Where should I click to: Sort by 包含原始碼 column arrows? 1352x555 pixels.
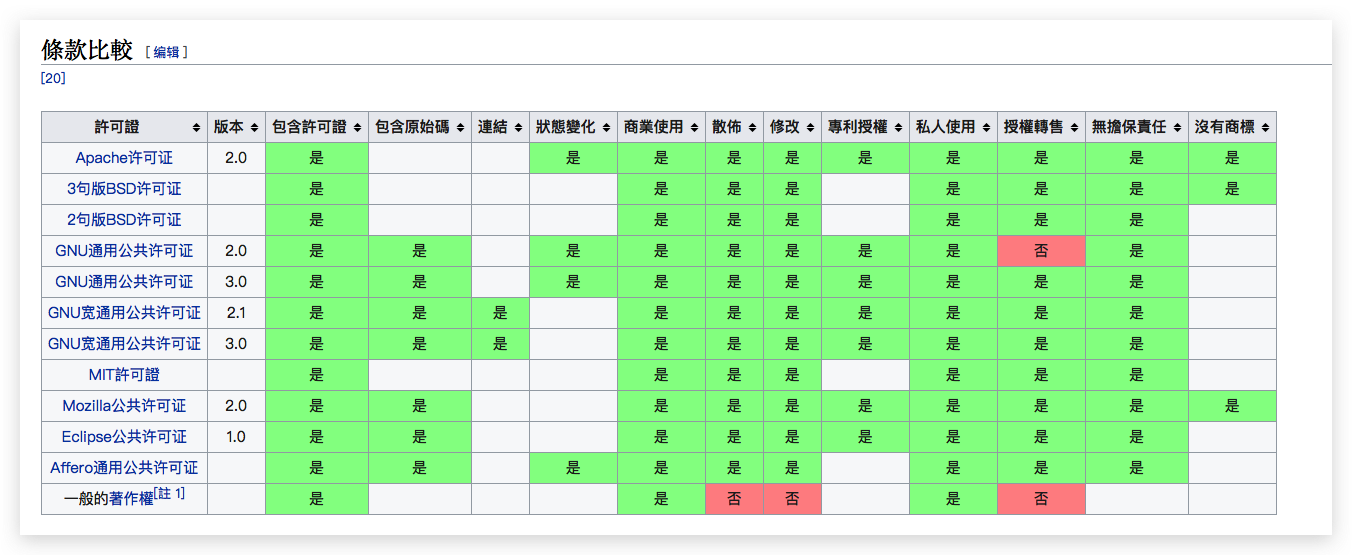[x=460, y=128]
